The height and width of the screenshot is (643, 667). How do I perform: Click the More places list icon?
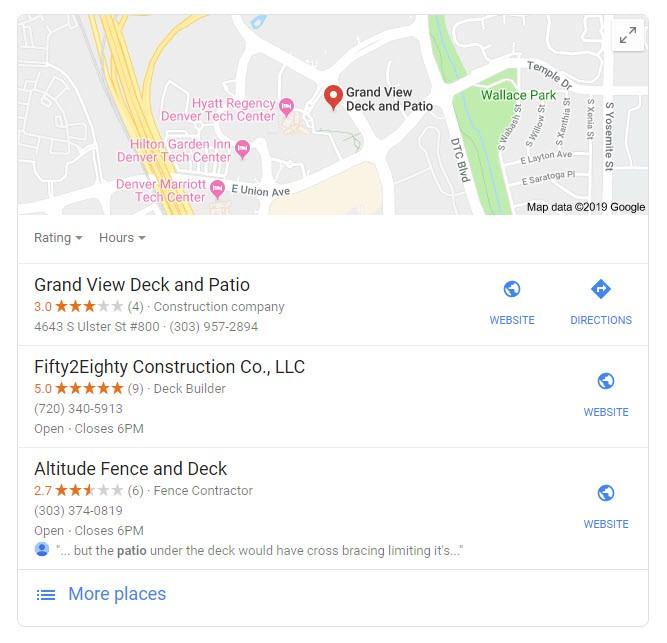click(x=46, y=595)
